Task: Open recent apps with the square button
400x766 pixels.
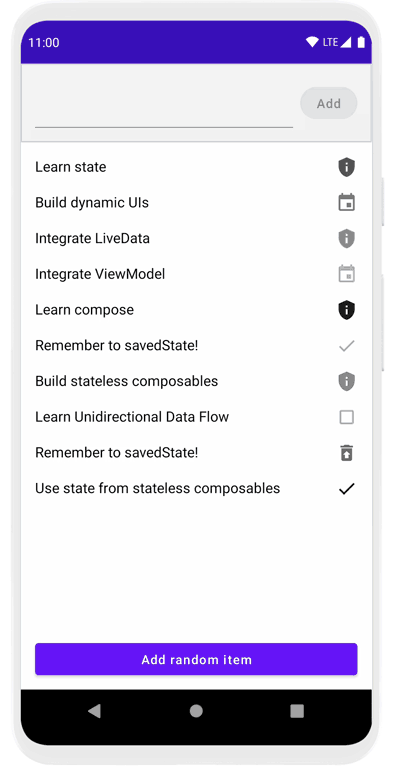Action: coord(297,711)
